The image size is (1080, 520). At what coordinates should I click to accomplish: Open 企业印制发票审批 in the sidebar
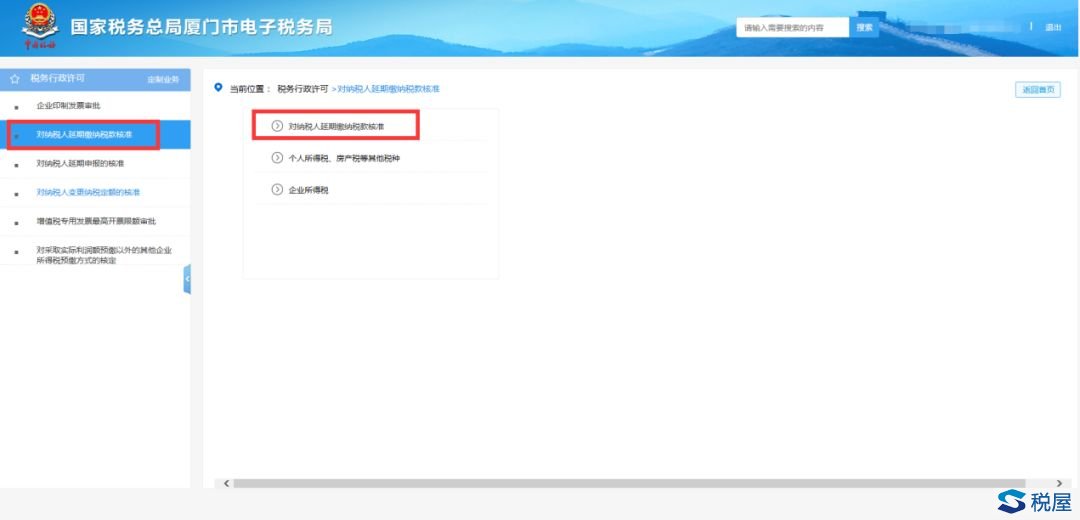tap(68, 105)
